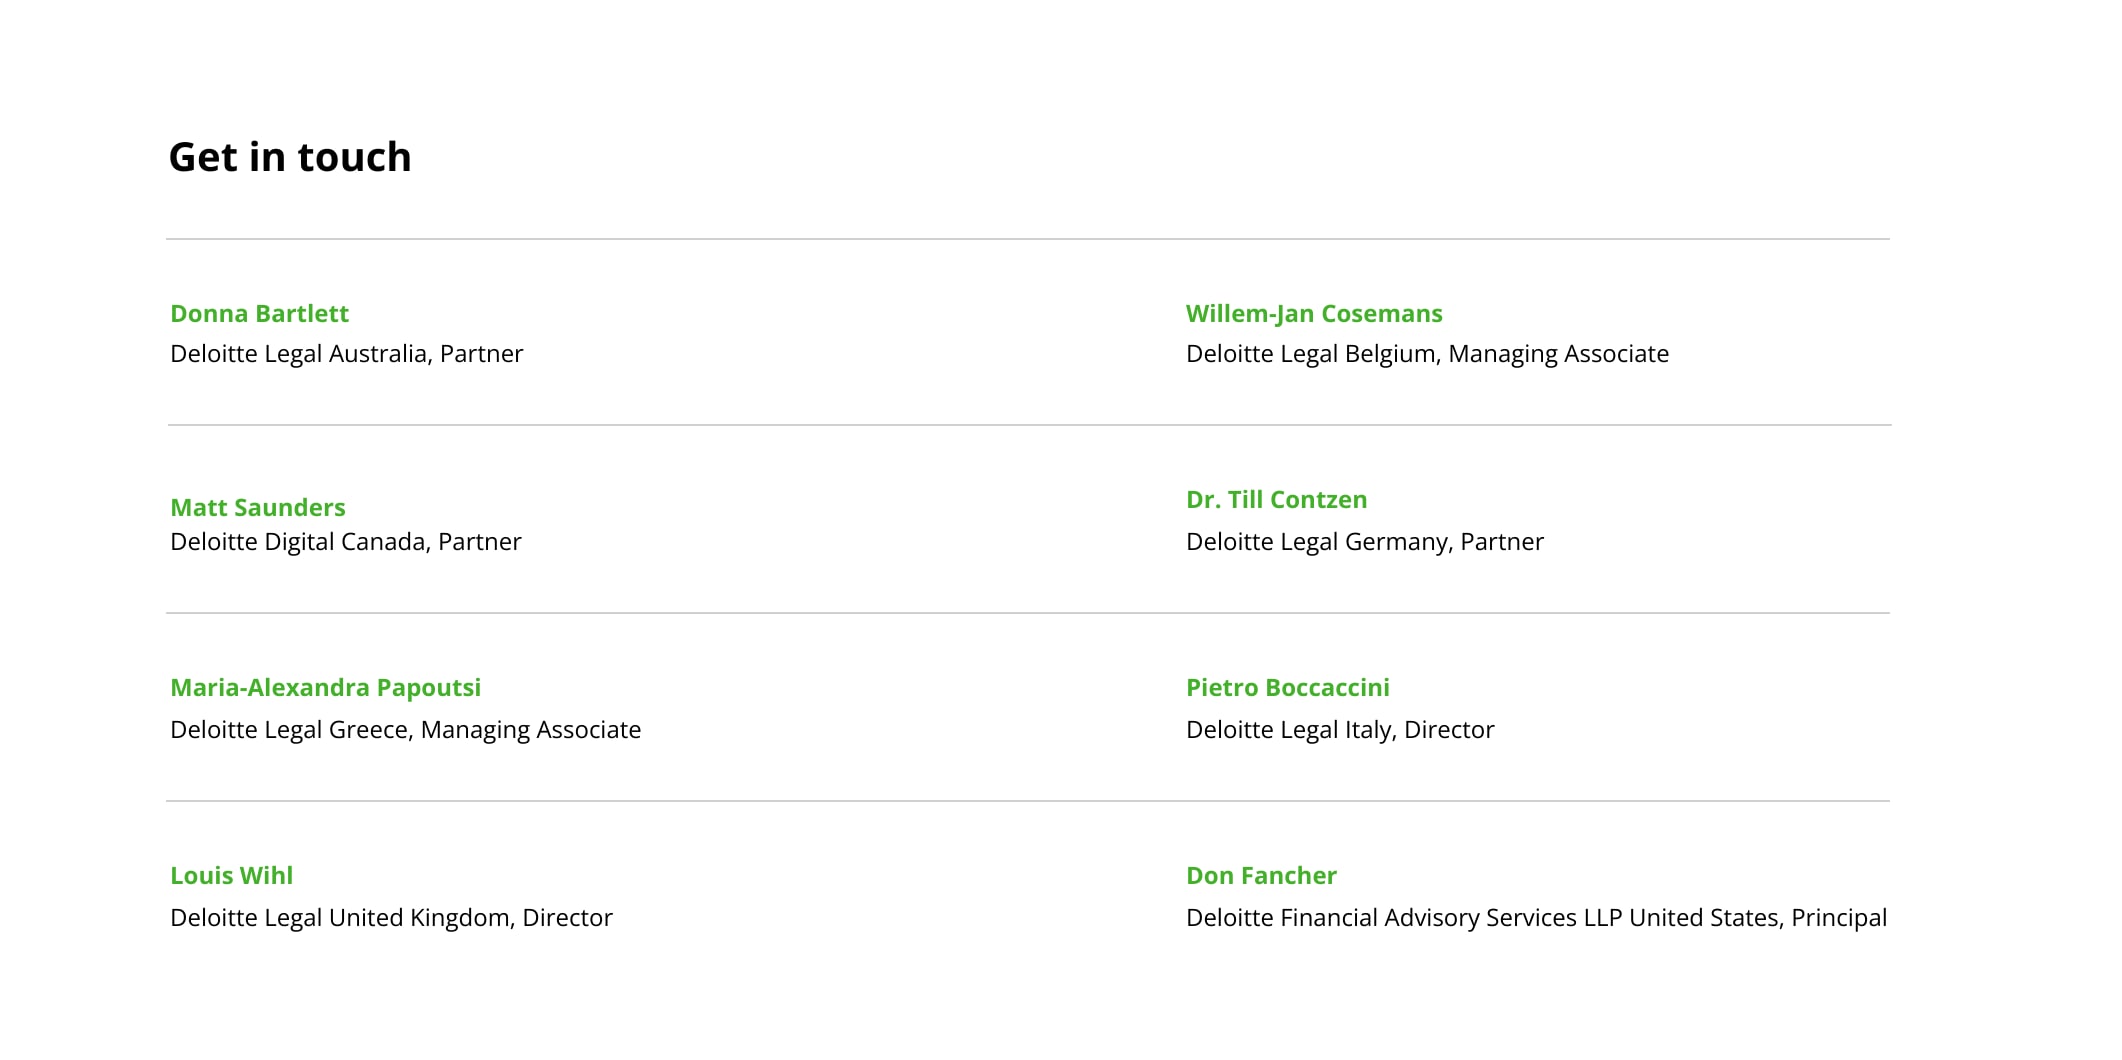Click the Donna Bartlett name link
The height and width of the screenshot is (1060, 2122).
(x=259, y=314)
